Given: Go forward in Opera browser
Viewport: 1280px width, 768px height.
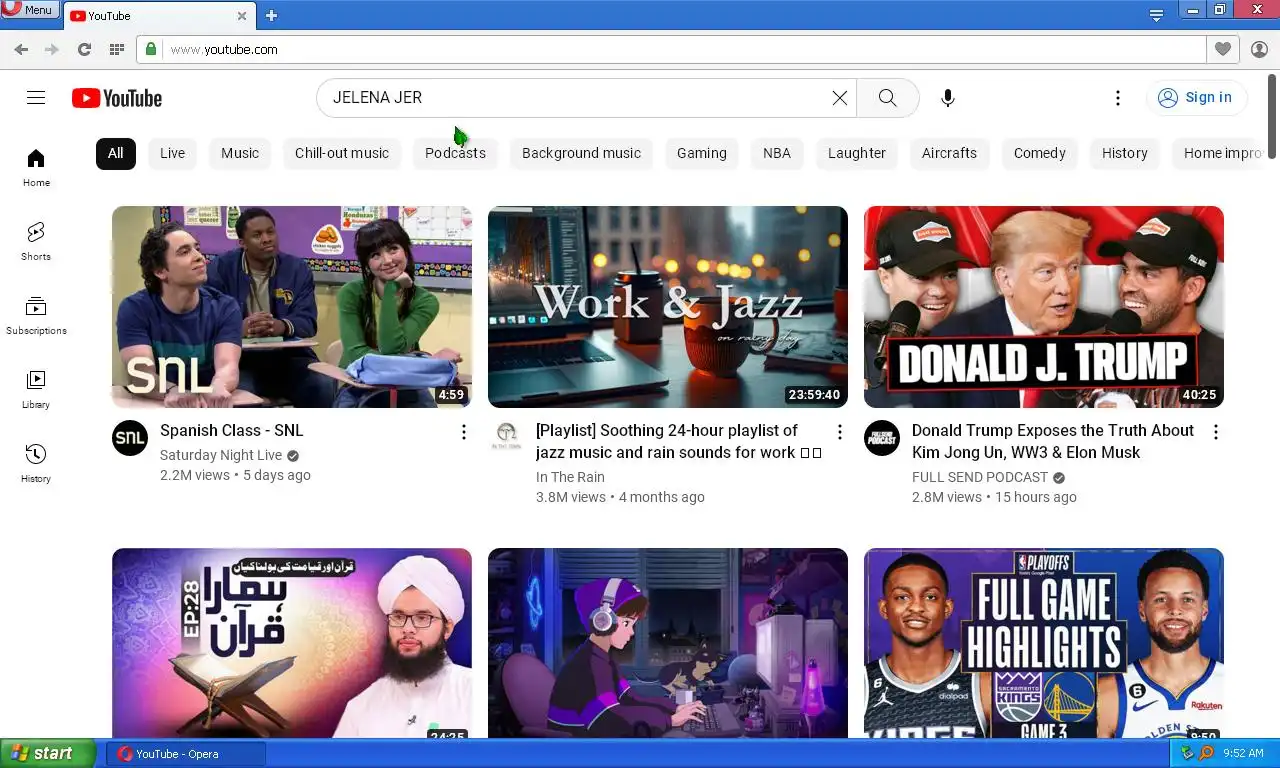Looking at the screenshot, I should [52, 49].
